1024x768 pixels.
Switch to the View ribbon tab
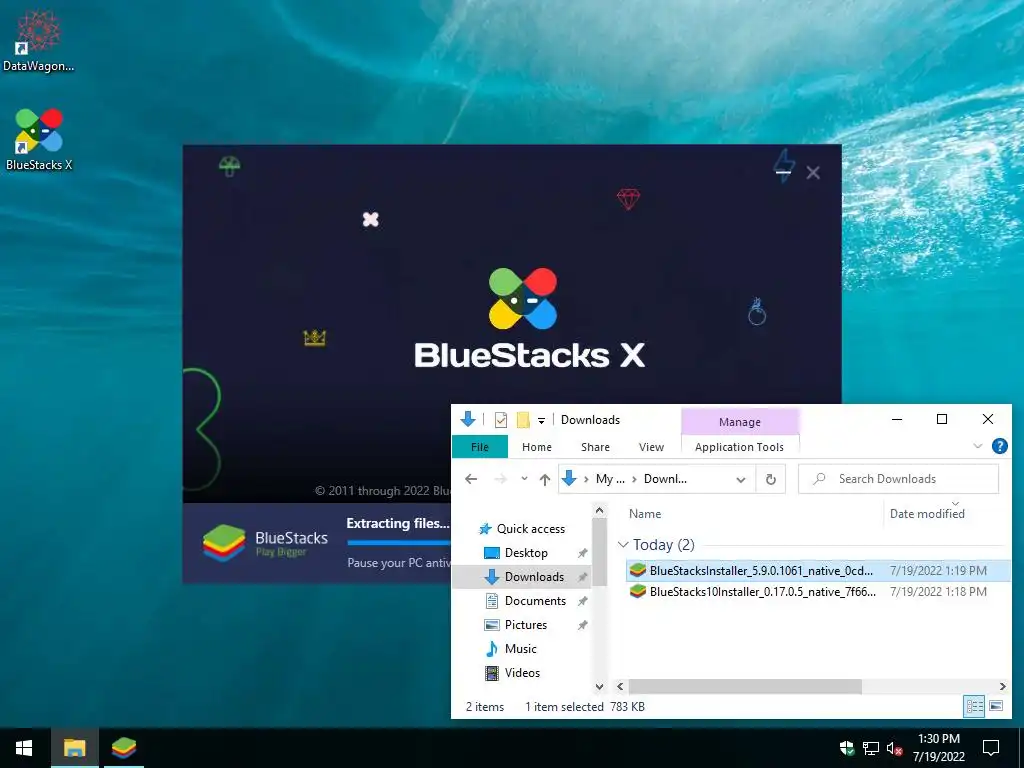(651, 447)
